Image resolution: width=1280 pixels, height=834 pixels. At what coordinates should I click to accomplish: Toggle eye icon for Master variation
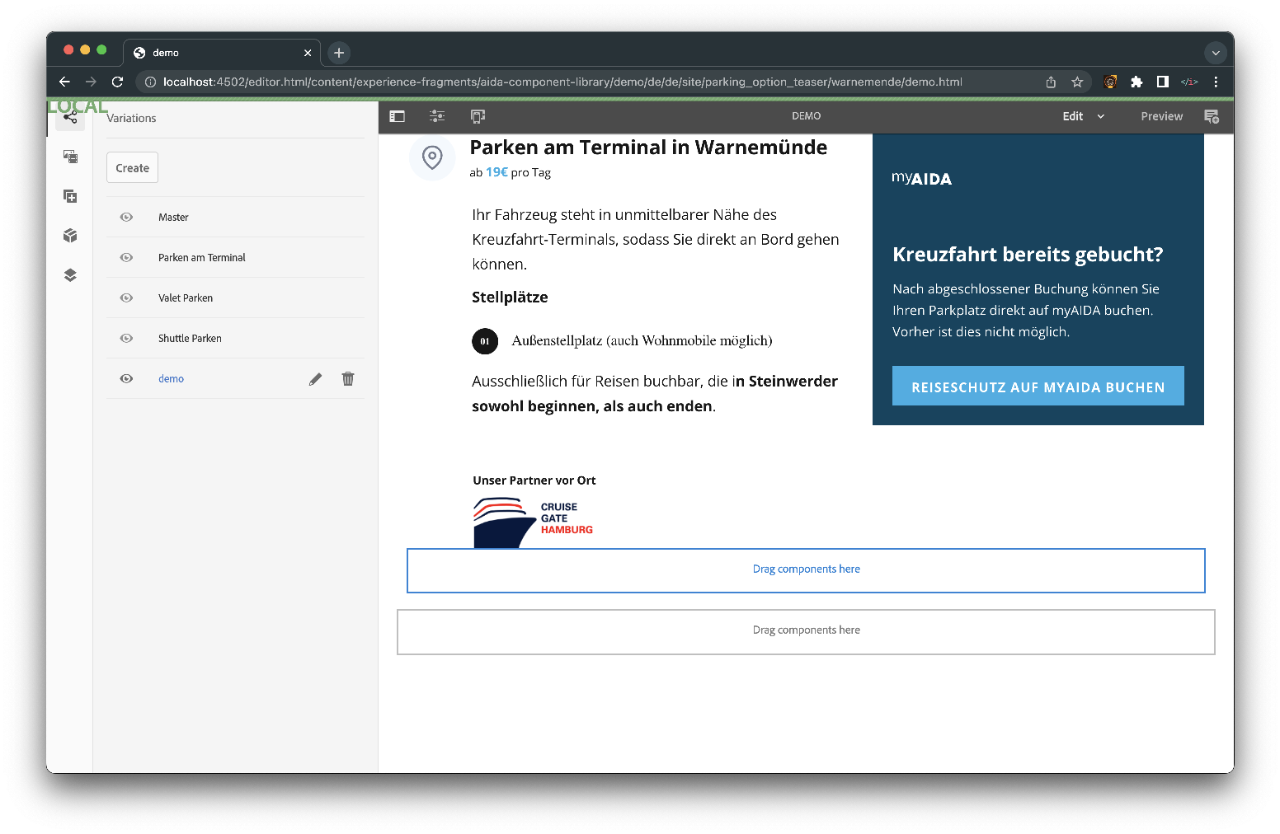click(127, 217)
